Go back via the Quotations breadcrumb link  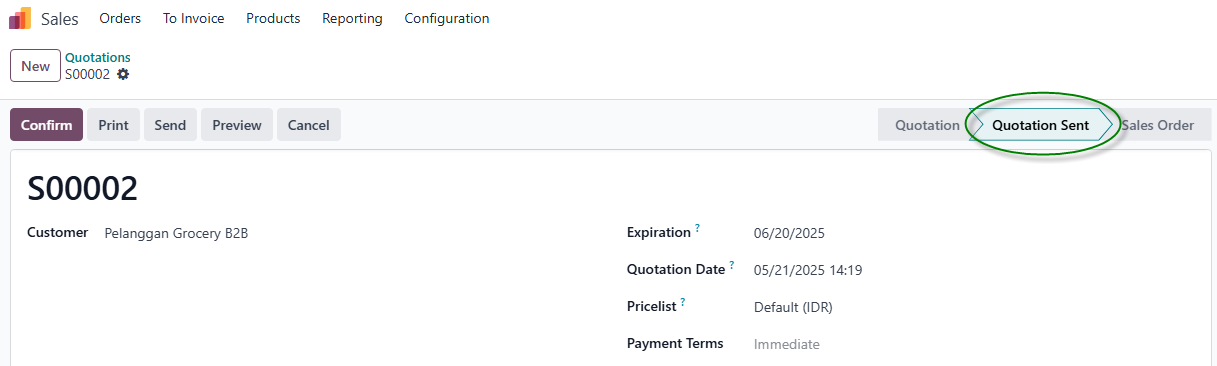[98, 58]
